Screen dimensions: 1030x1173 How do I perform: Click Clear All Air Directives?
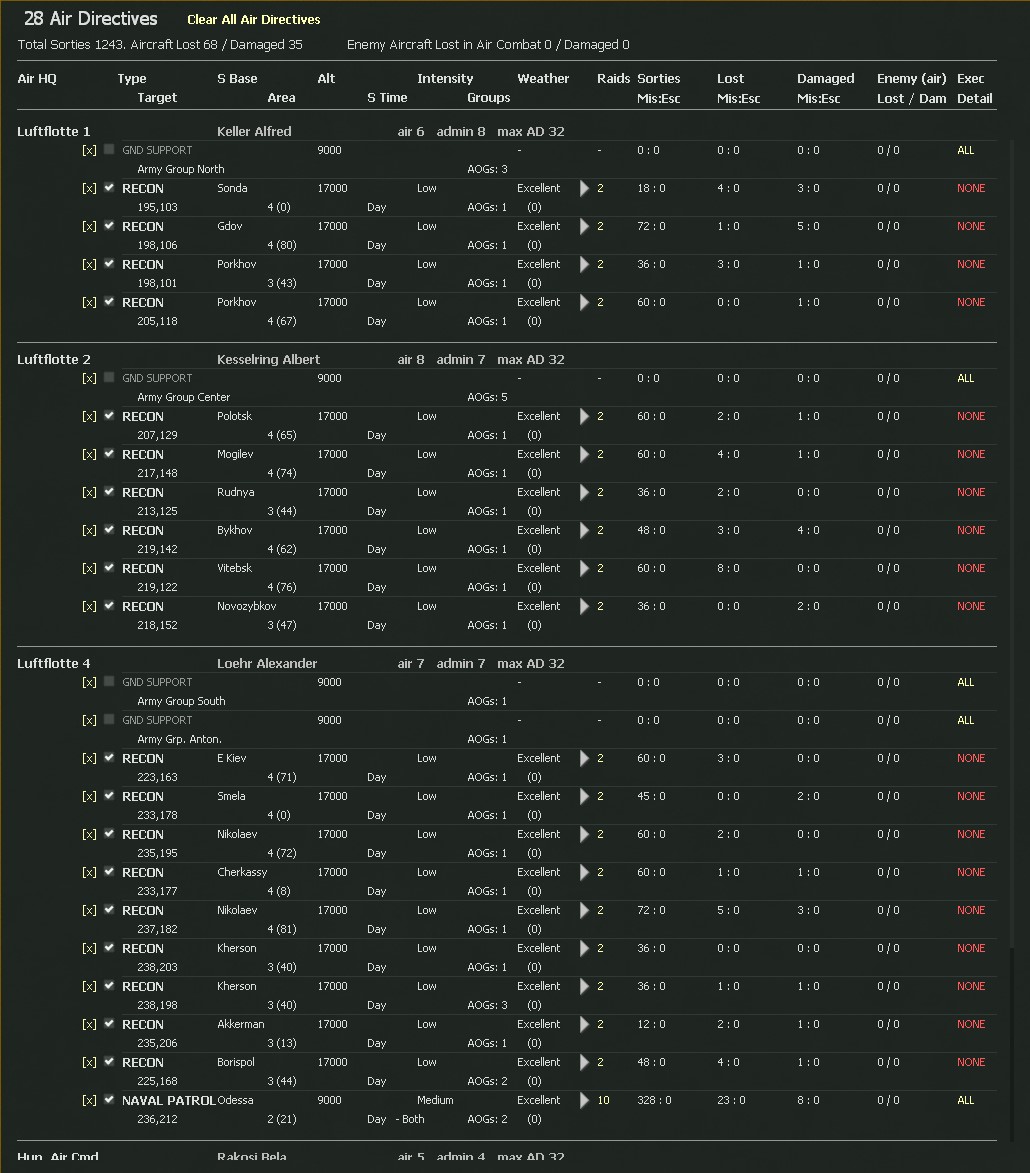(x=254, y=19)
